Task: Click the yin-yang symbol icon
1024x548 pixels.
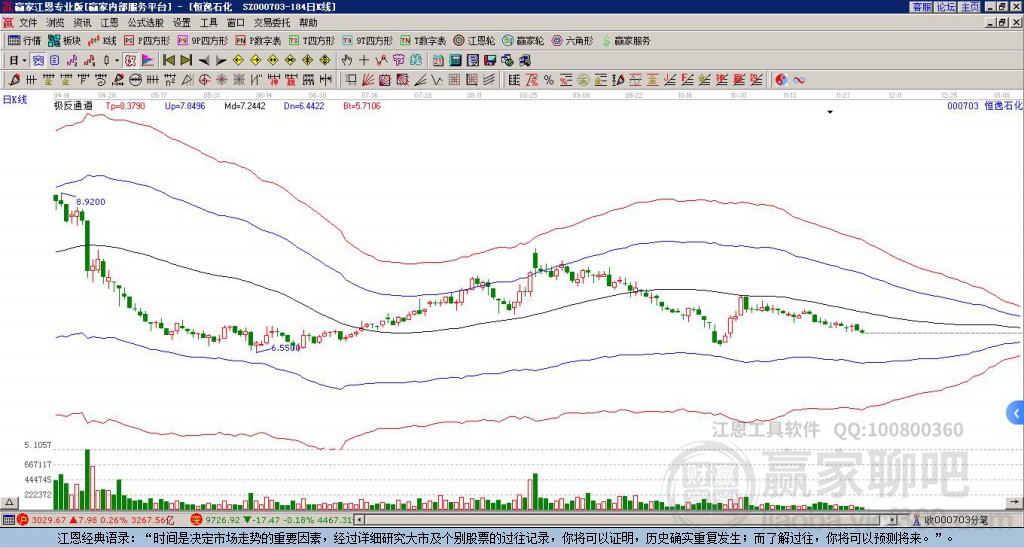Action: click(781, 80)
